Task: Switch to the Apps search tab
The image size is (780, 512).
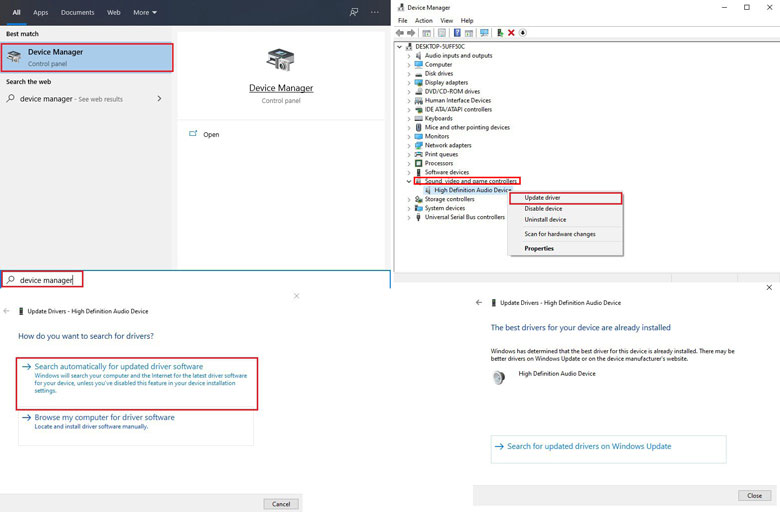Action: point(40,12)
